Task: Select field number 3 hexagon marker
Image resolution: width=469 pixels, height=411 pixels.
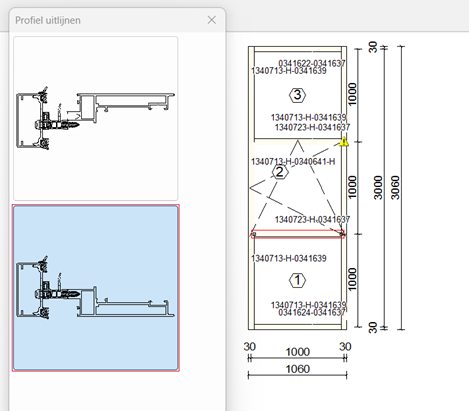Action: pyautogui.click(x=297, y=95)
